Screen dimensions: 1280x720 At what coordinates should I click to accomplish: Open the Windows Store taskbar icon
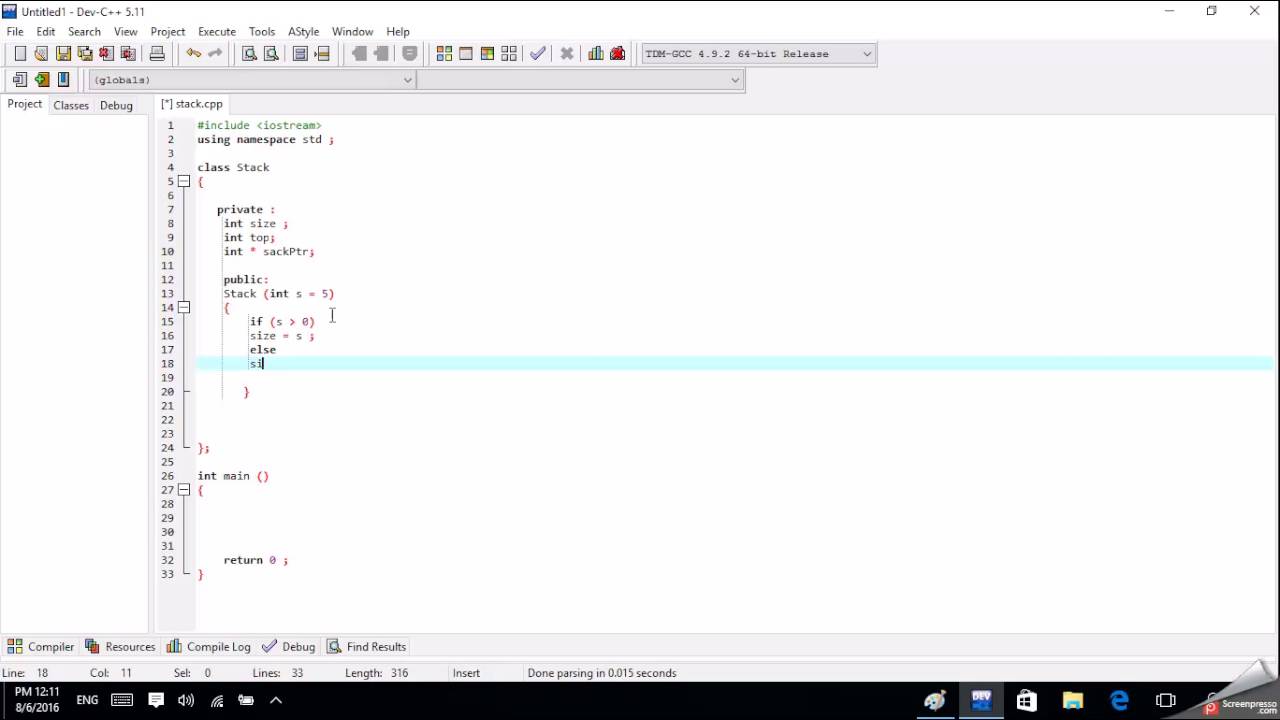1027,700
